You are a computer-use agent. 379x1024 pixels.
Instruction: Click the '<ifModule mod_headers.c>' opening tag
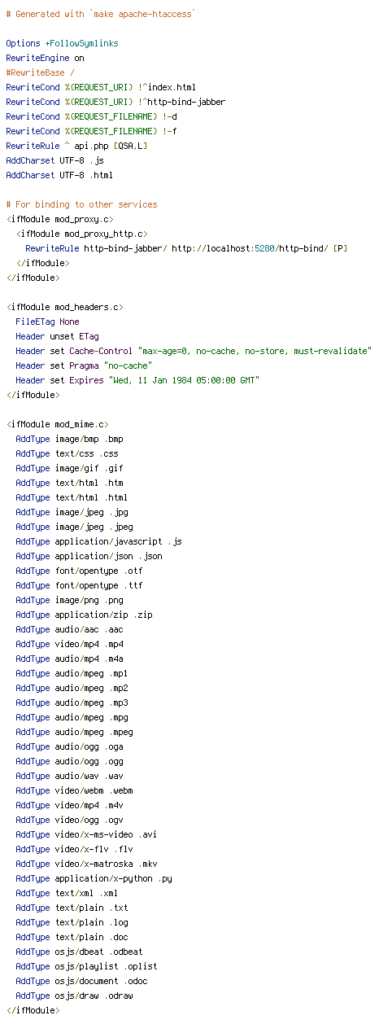[64, 306]
